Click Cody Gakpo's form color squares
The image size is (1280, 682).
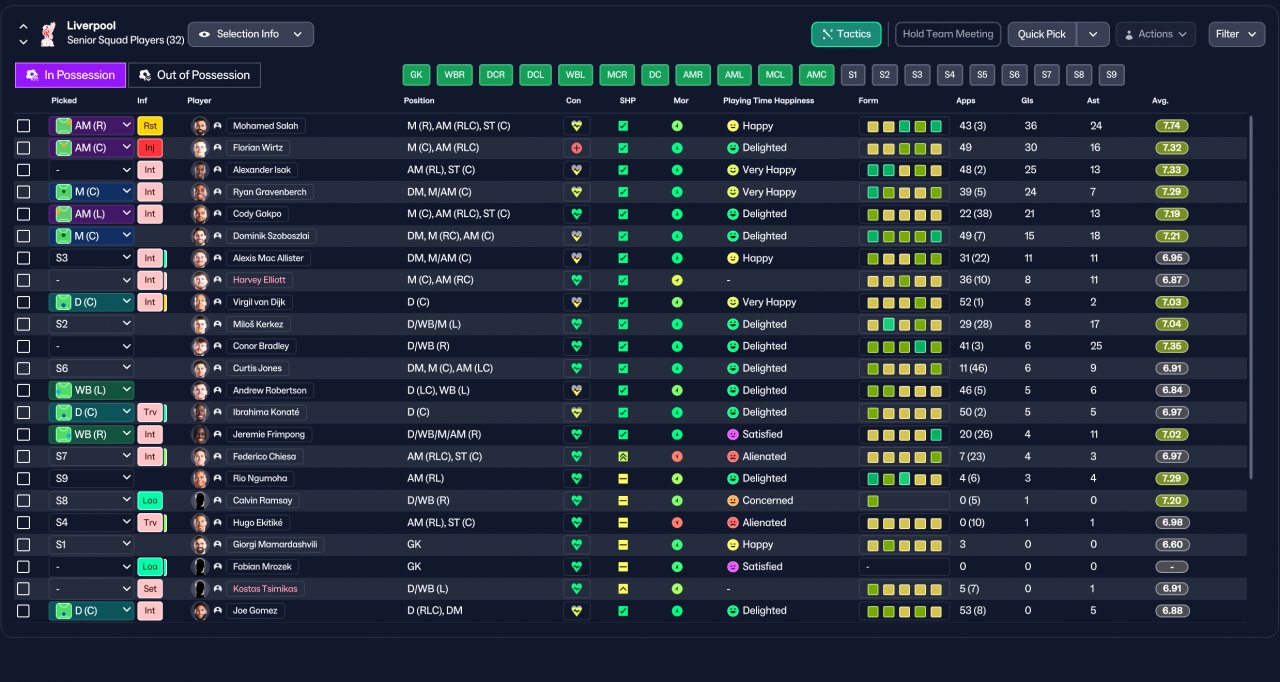[x=904, y=214]
